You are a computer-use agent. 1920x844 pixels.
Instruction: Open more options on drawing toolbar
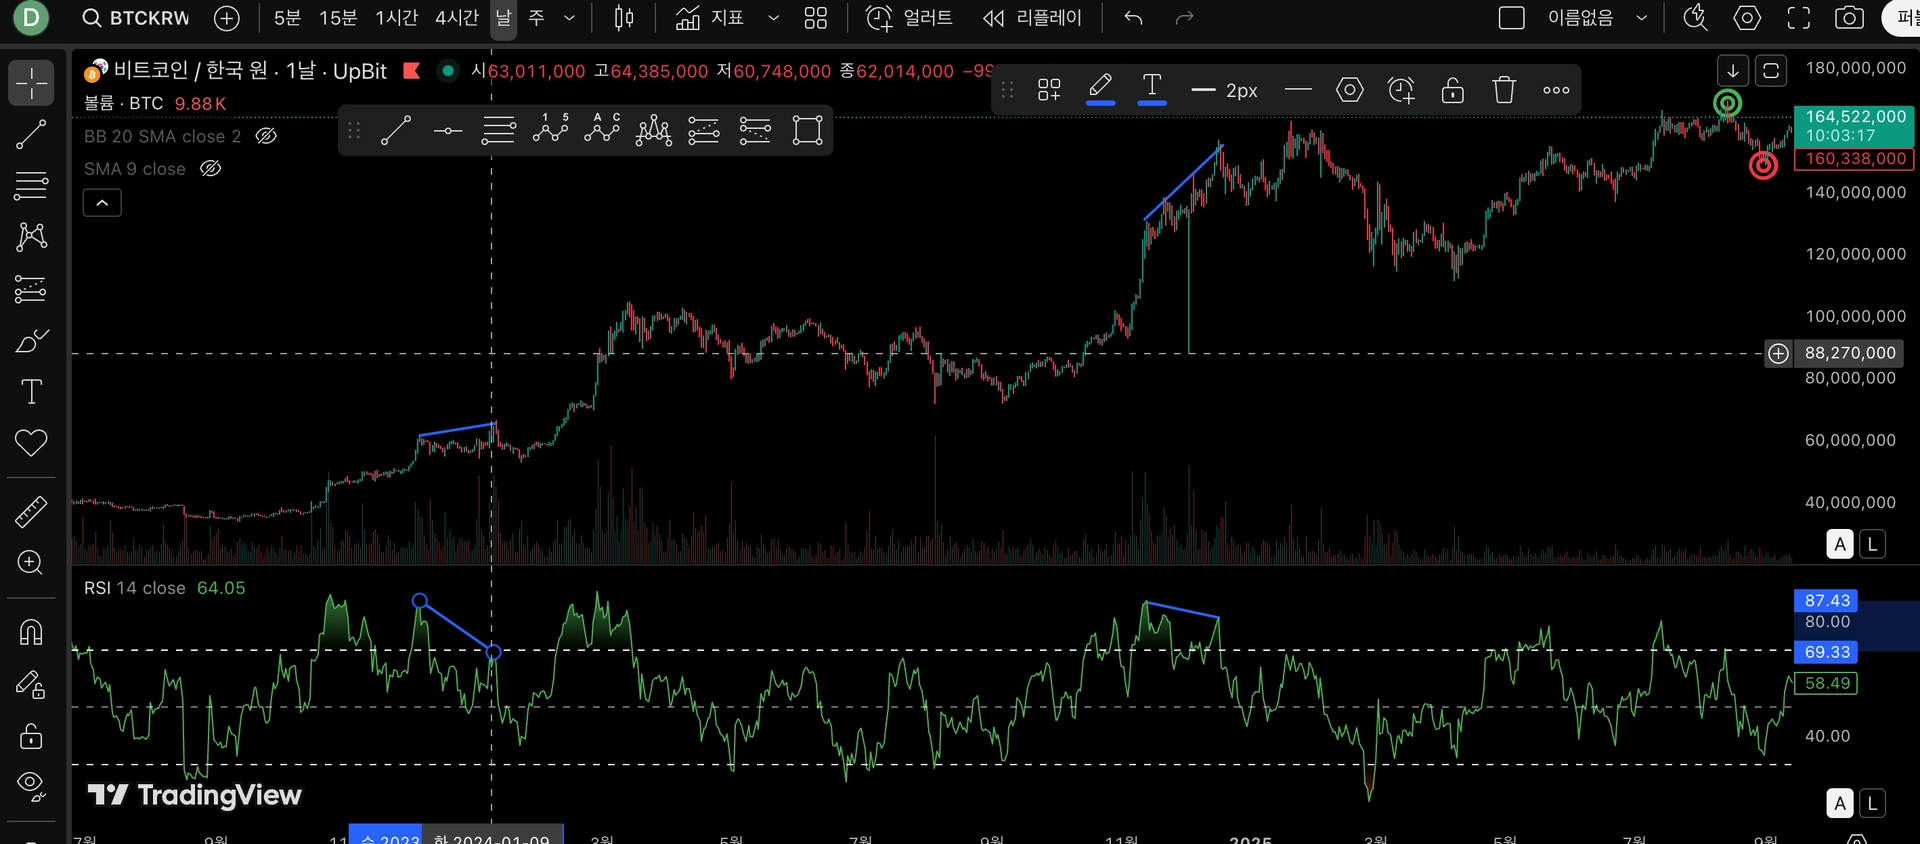pos(1556,90)
